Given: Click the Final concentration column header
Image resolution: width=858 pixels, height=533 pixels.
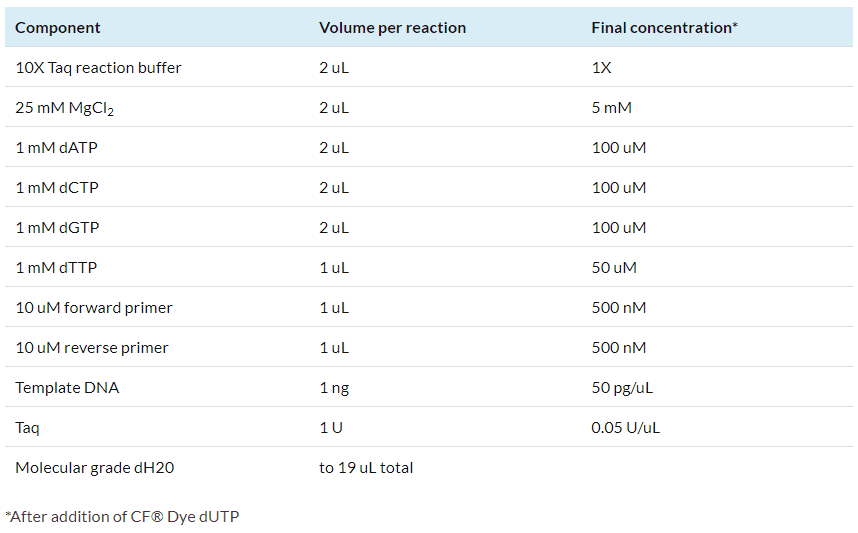Looking at the screenshot, I should (x=664, y=28).
